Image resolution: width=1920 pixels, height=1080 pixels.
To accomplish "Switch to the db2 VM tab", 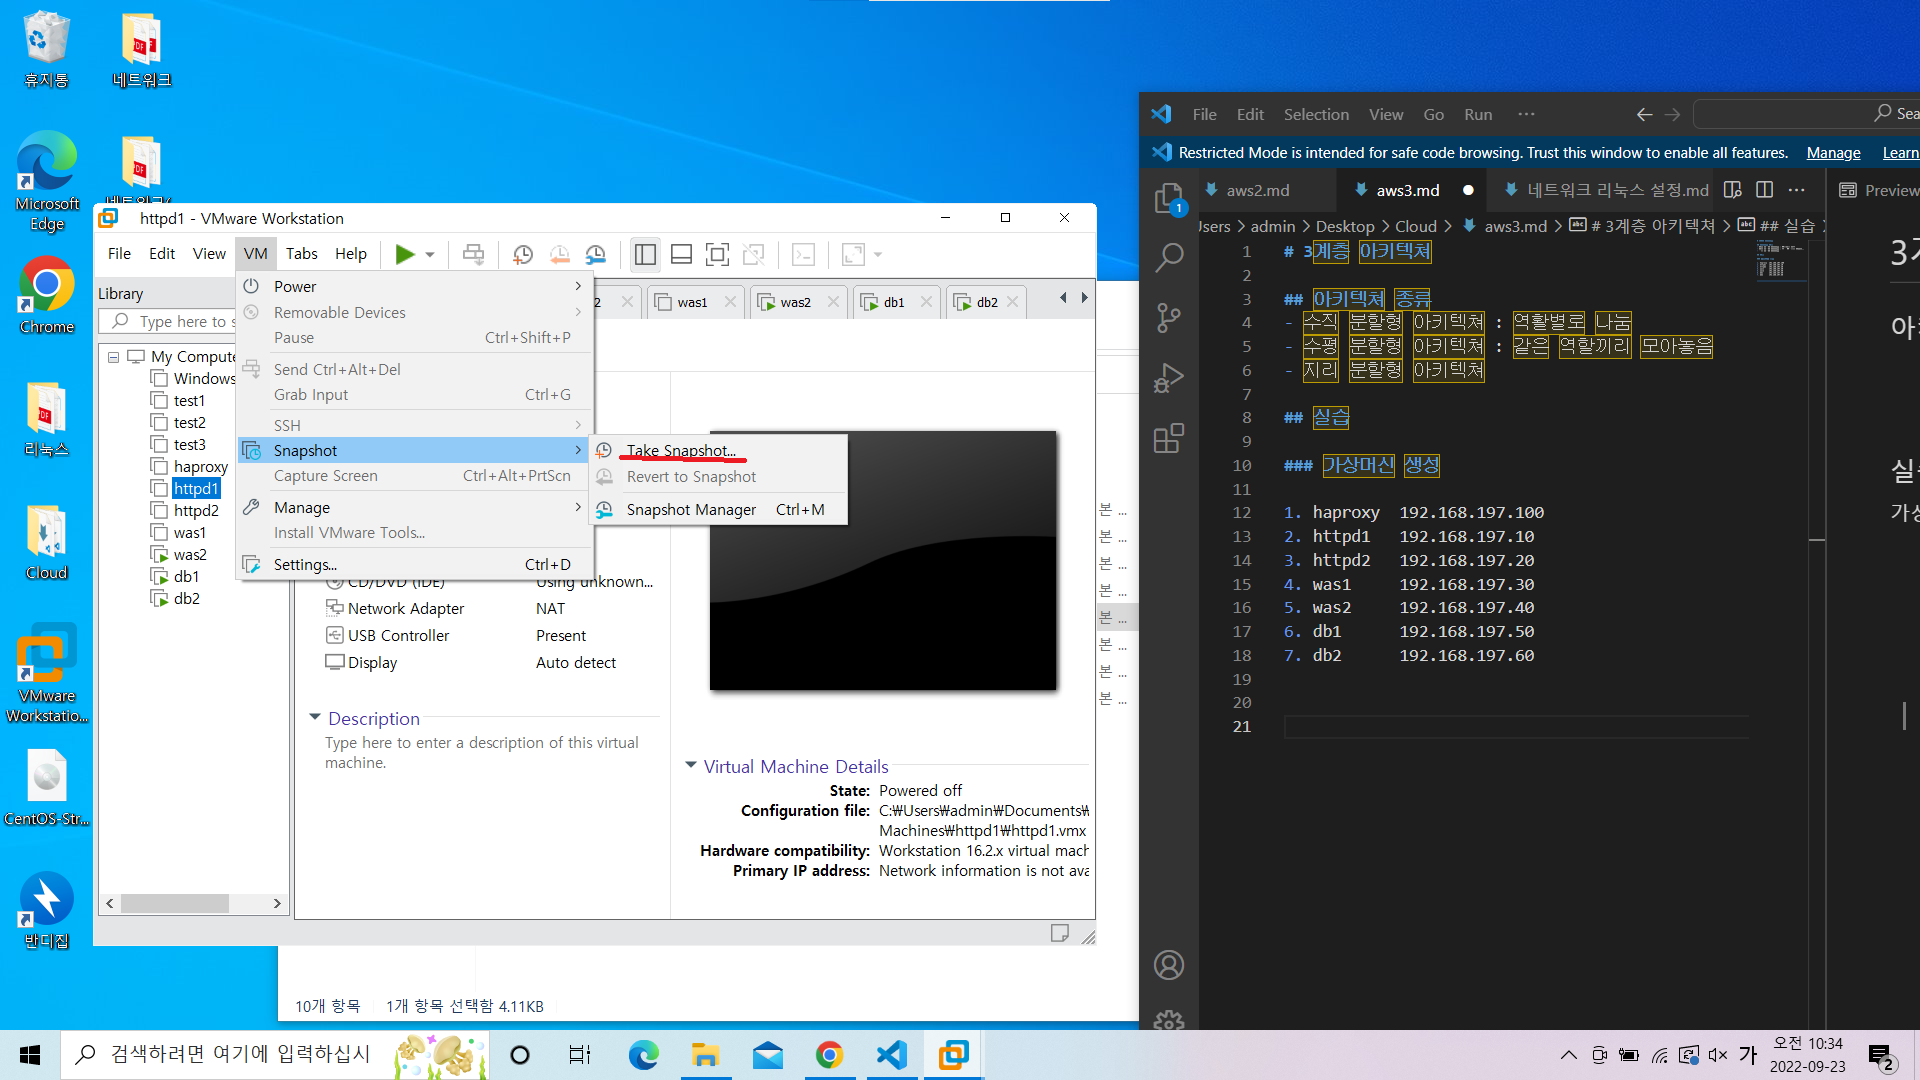I will (987, 302).
